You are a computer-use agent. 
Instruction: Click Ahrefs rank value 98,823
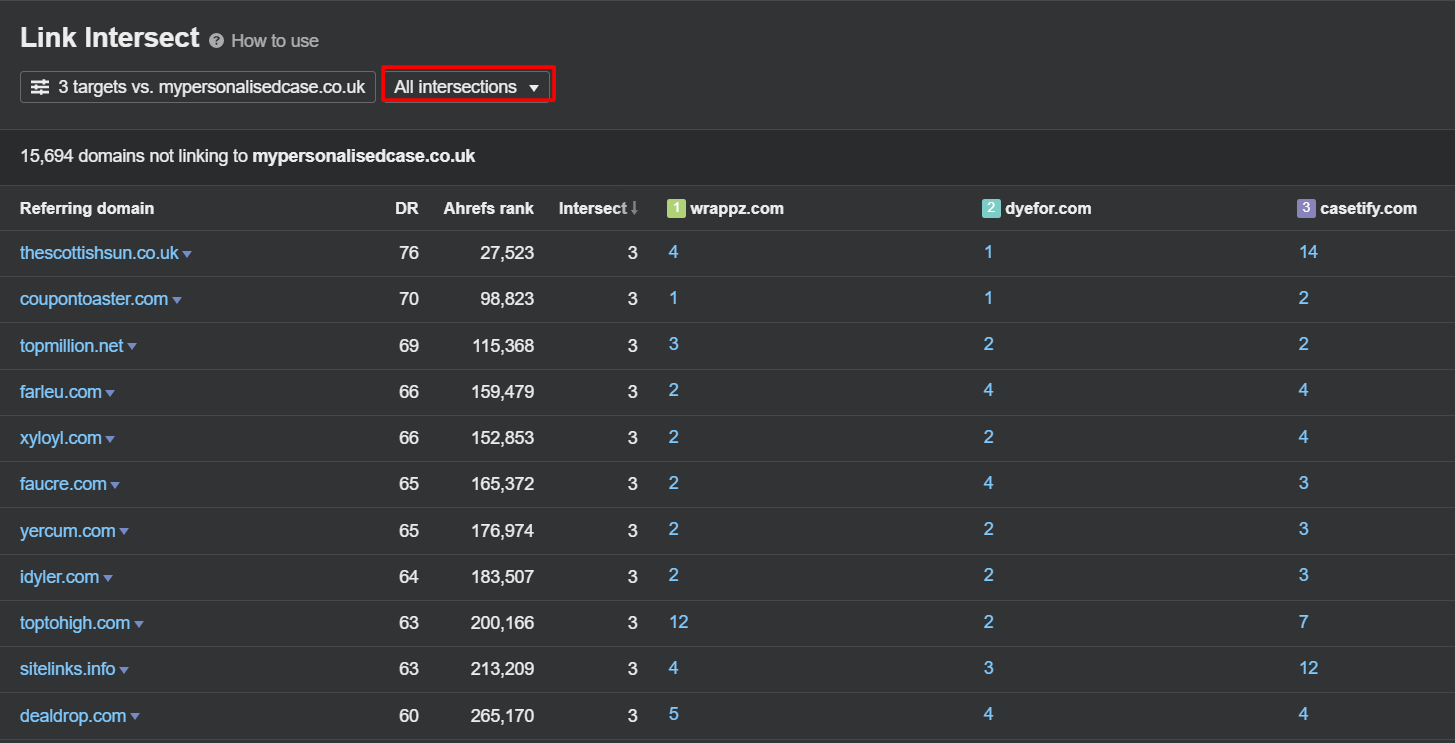point(507,299)
